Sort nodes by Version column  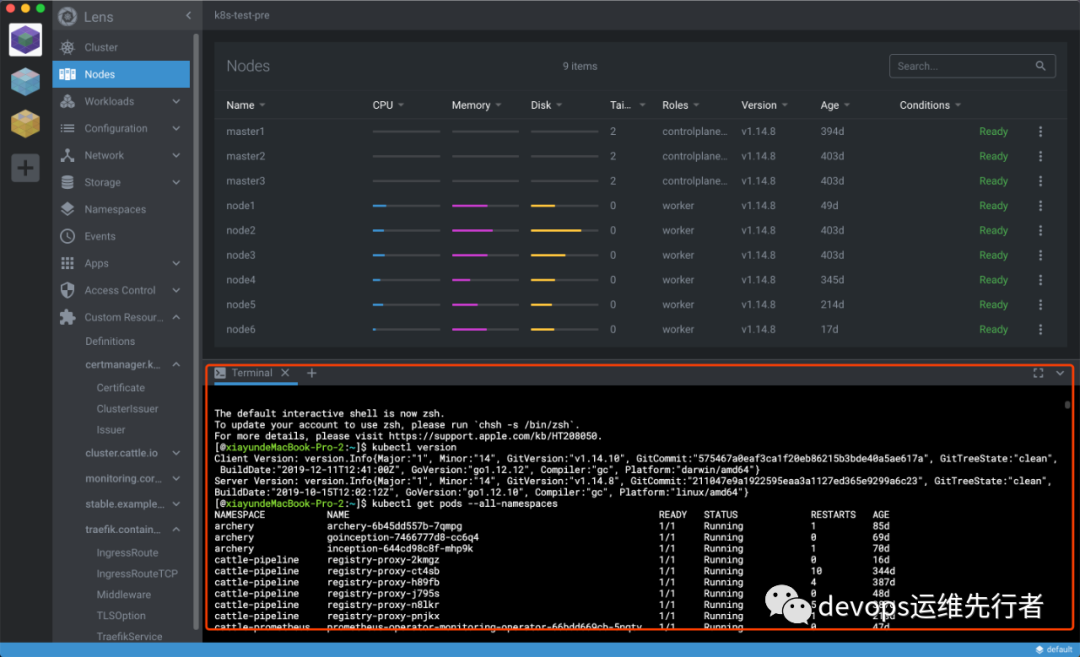[764, 105]
